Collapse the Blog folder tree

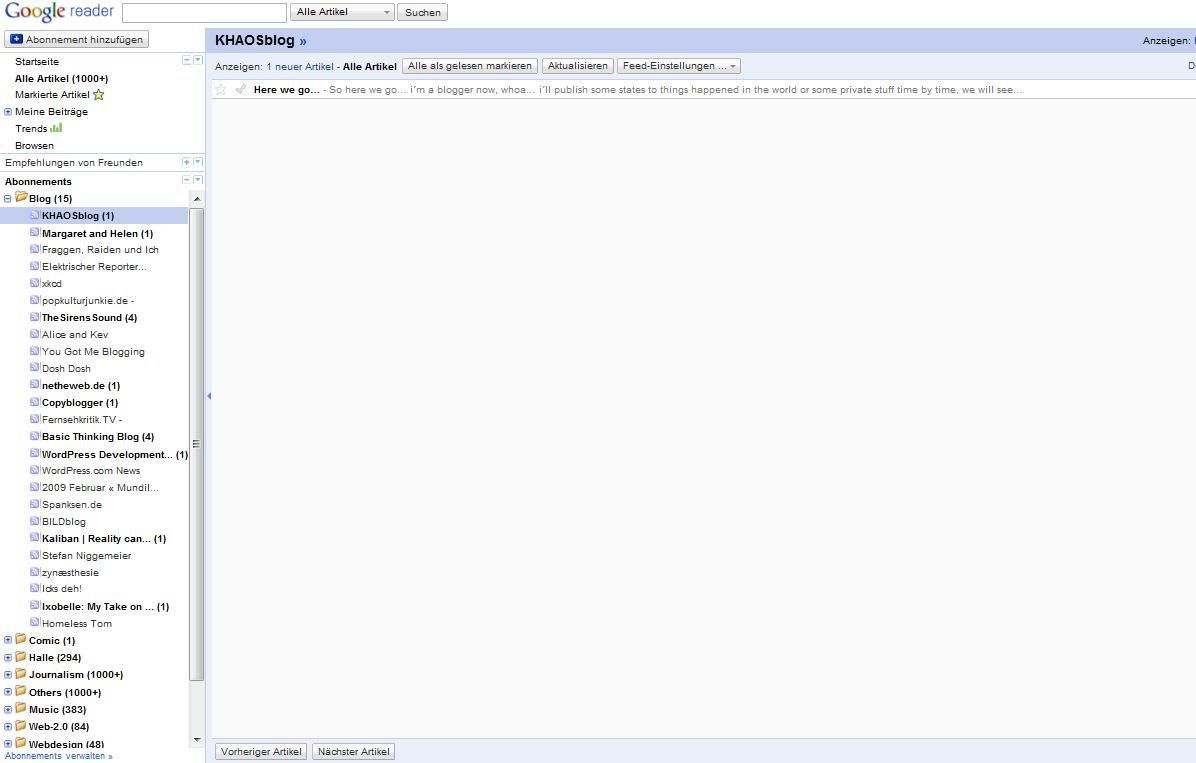pyautogui.click(x=8, y=198)
